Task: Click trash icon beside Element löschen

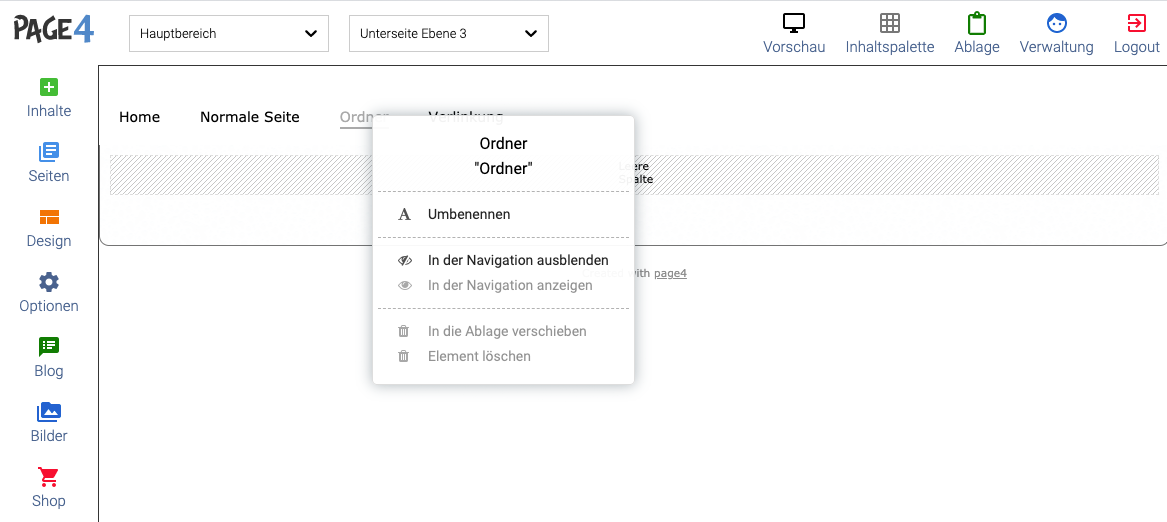Action: tap(403, 357)
